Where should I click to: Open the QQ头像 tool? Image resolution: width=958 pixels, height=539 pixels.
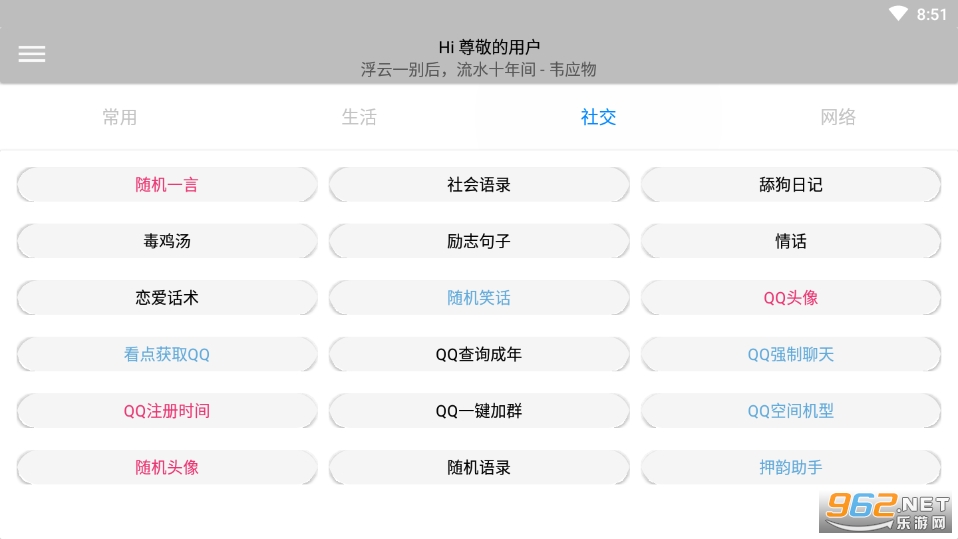tap(791, 298)
